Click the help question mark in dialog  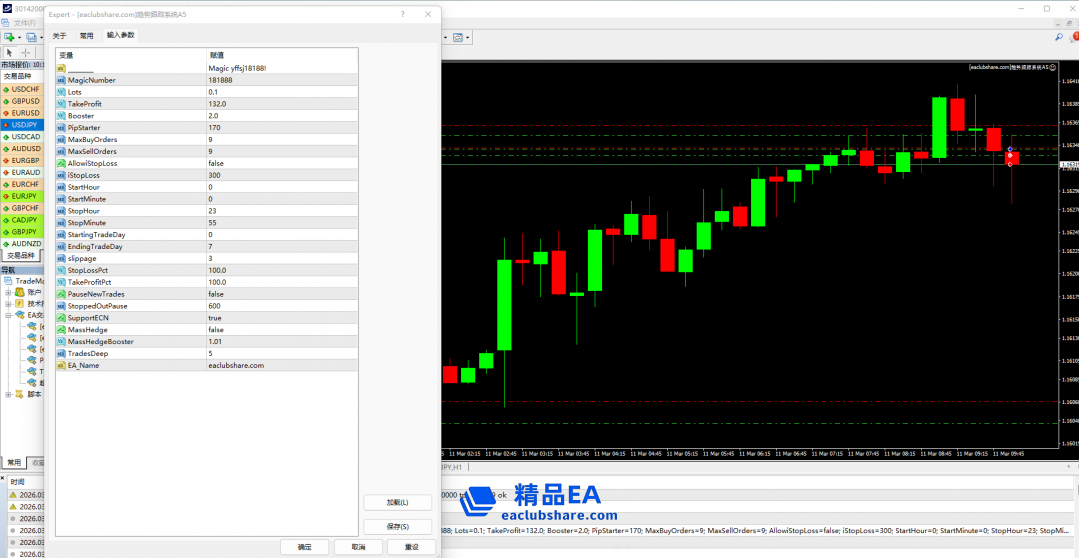pos(402,15)
